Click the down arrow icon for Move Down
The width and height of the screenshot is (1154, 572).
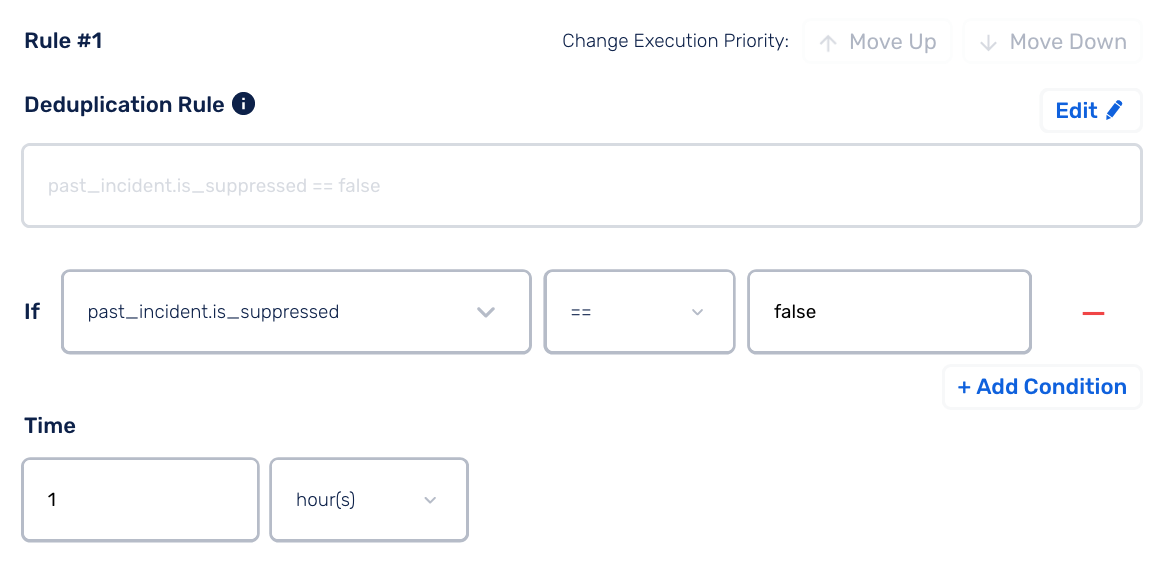(x=988, y=42)
